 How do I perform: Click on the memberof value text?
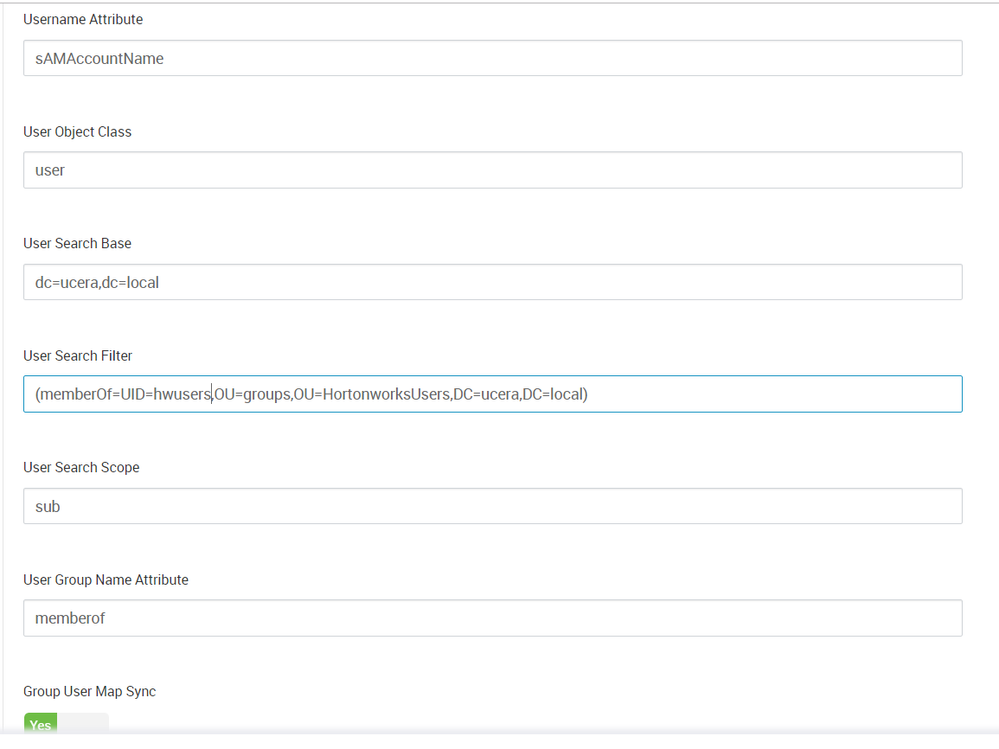[70, 618]
